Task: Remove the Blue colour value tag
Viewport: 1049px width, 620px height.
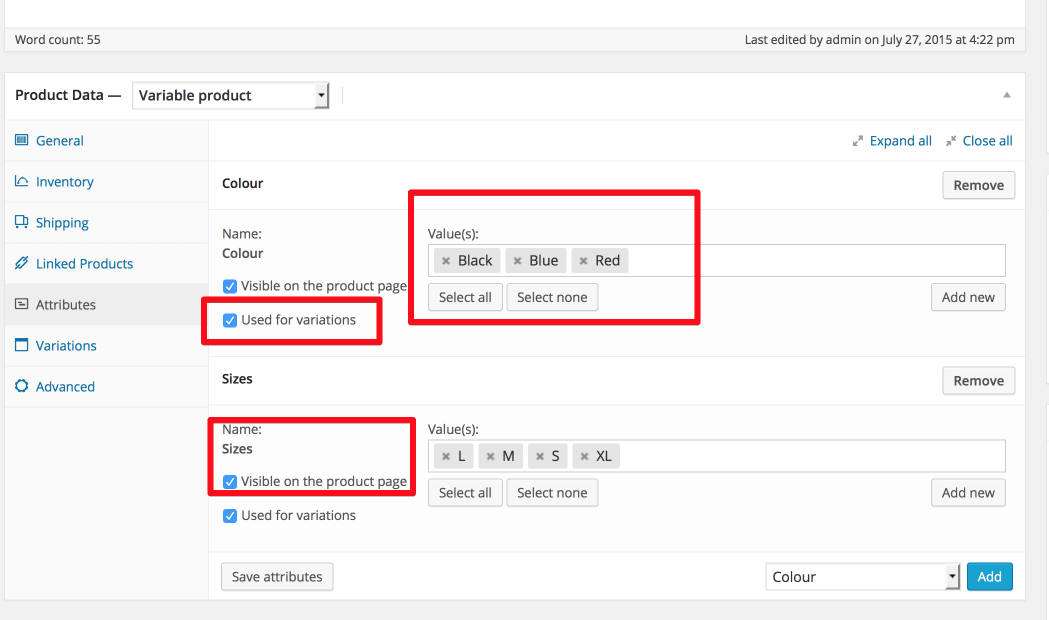Action: 517,261
